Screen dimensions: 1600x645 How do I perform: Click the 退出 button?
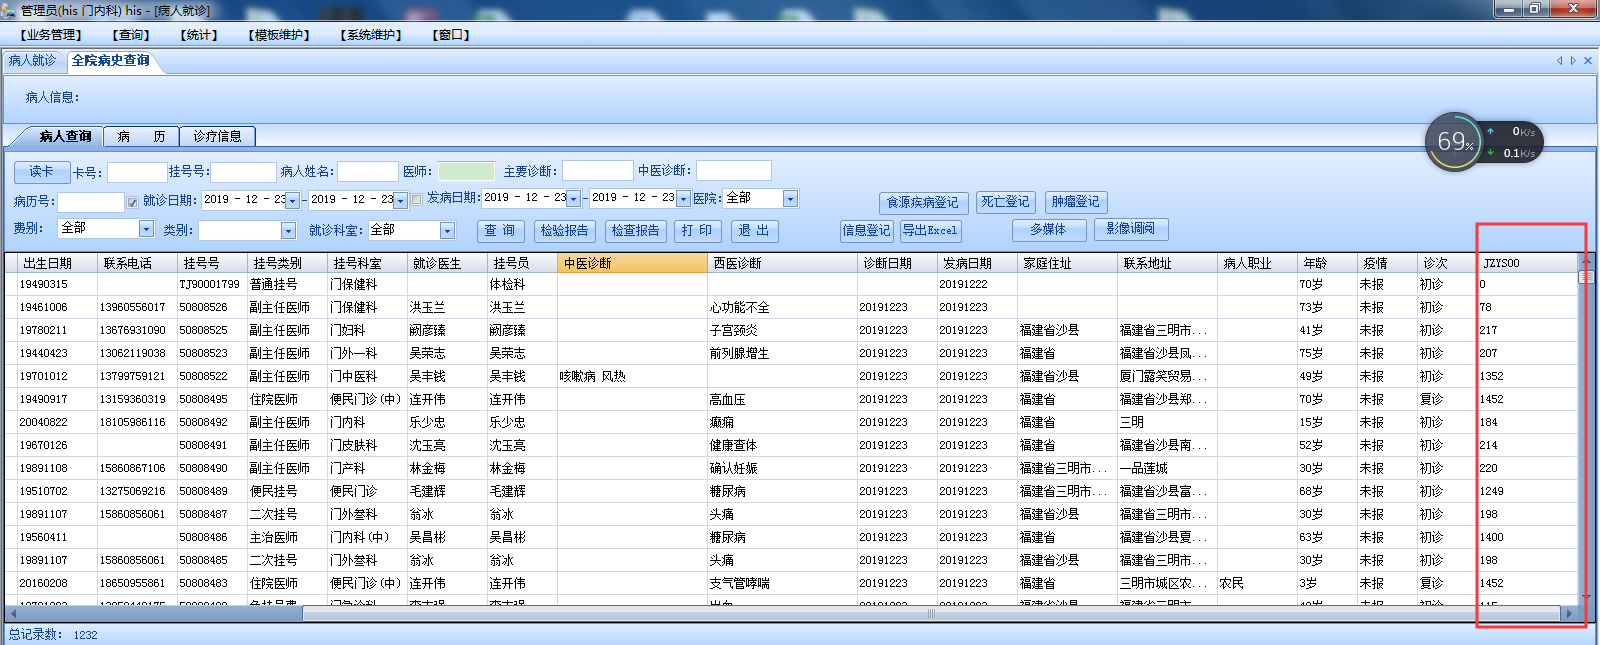tap(754, 231)
